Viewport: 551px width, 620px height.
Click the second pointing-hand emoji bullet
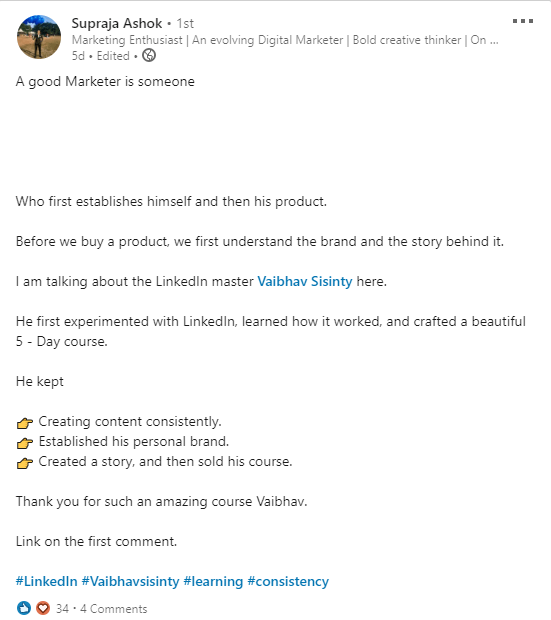25,442
